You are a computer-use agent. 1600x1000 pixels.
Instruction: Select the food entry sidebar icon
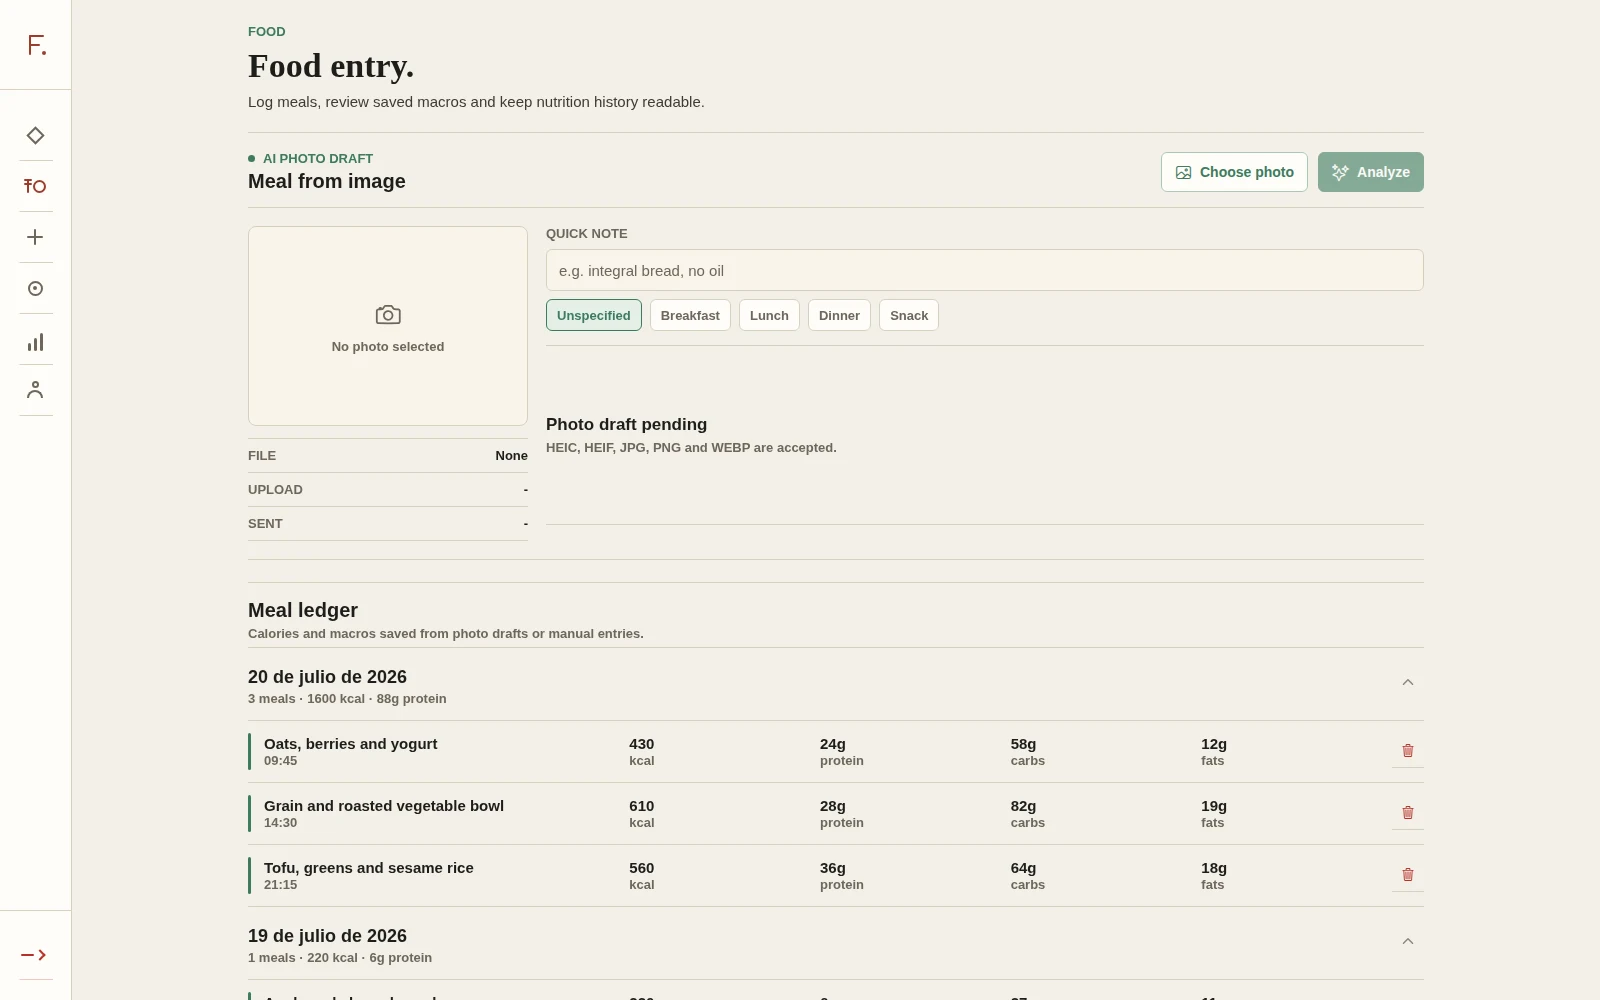tap(35, 186)
